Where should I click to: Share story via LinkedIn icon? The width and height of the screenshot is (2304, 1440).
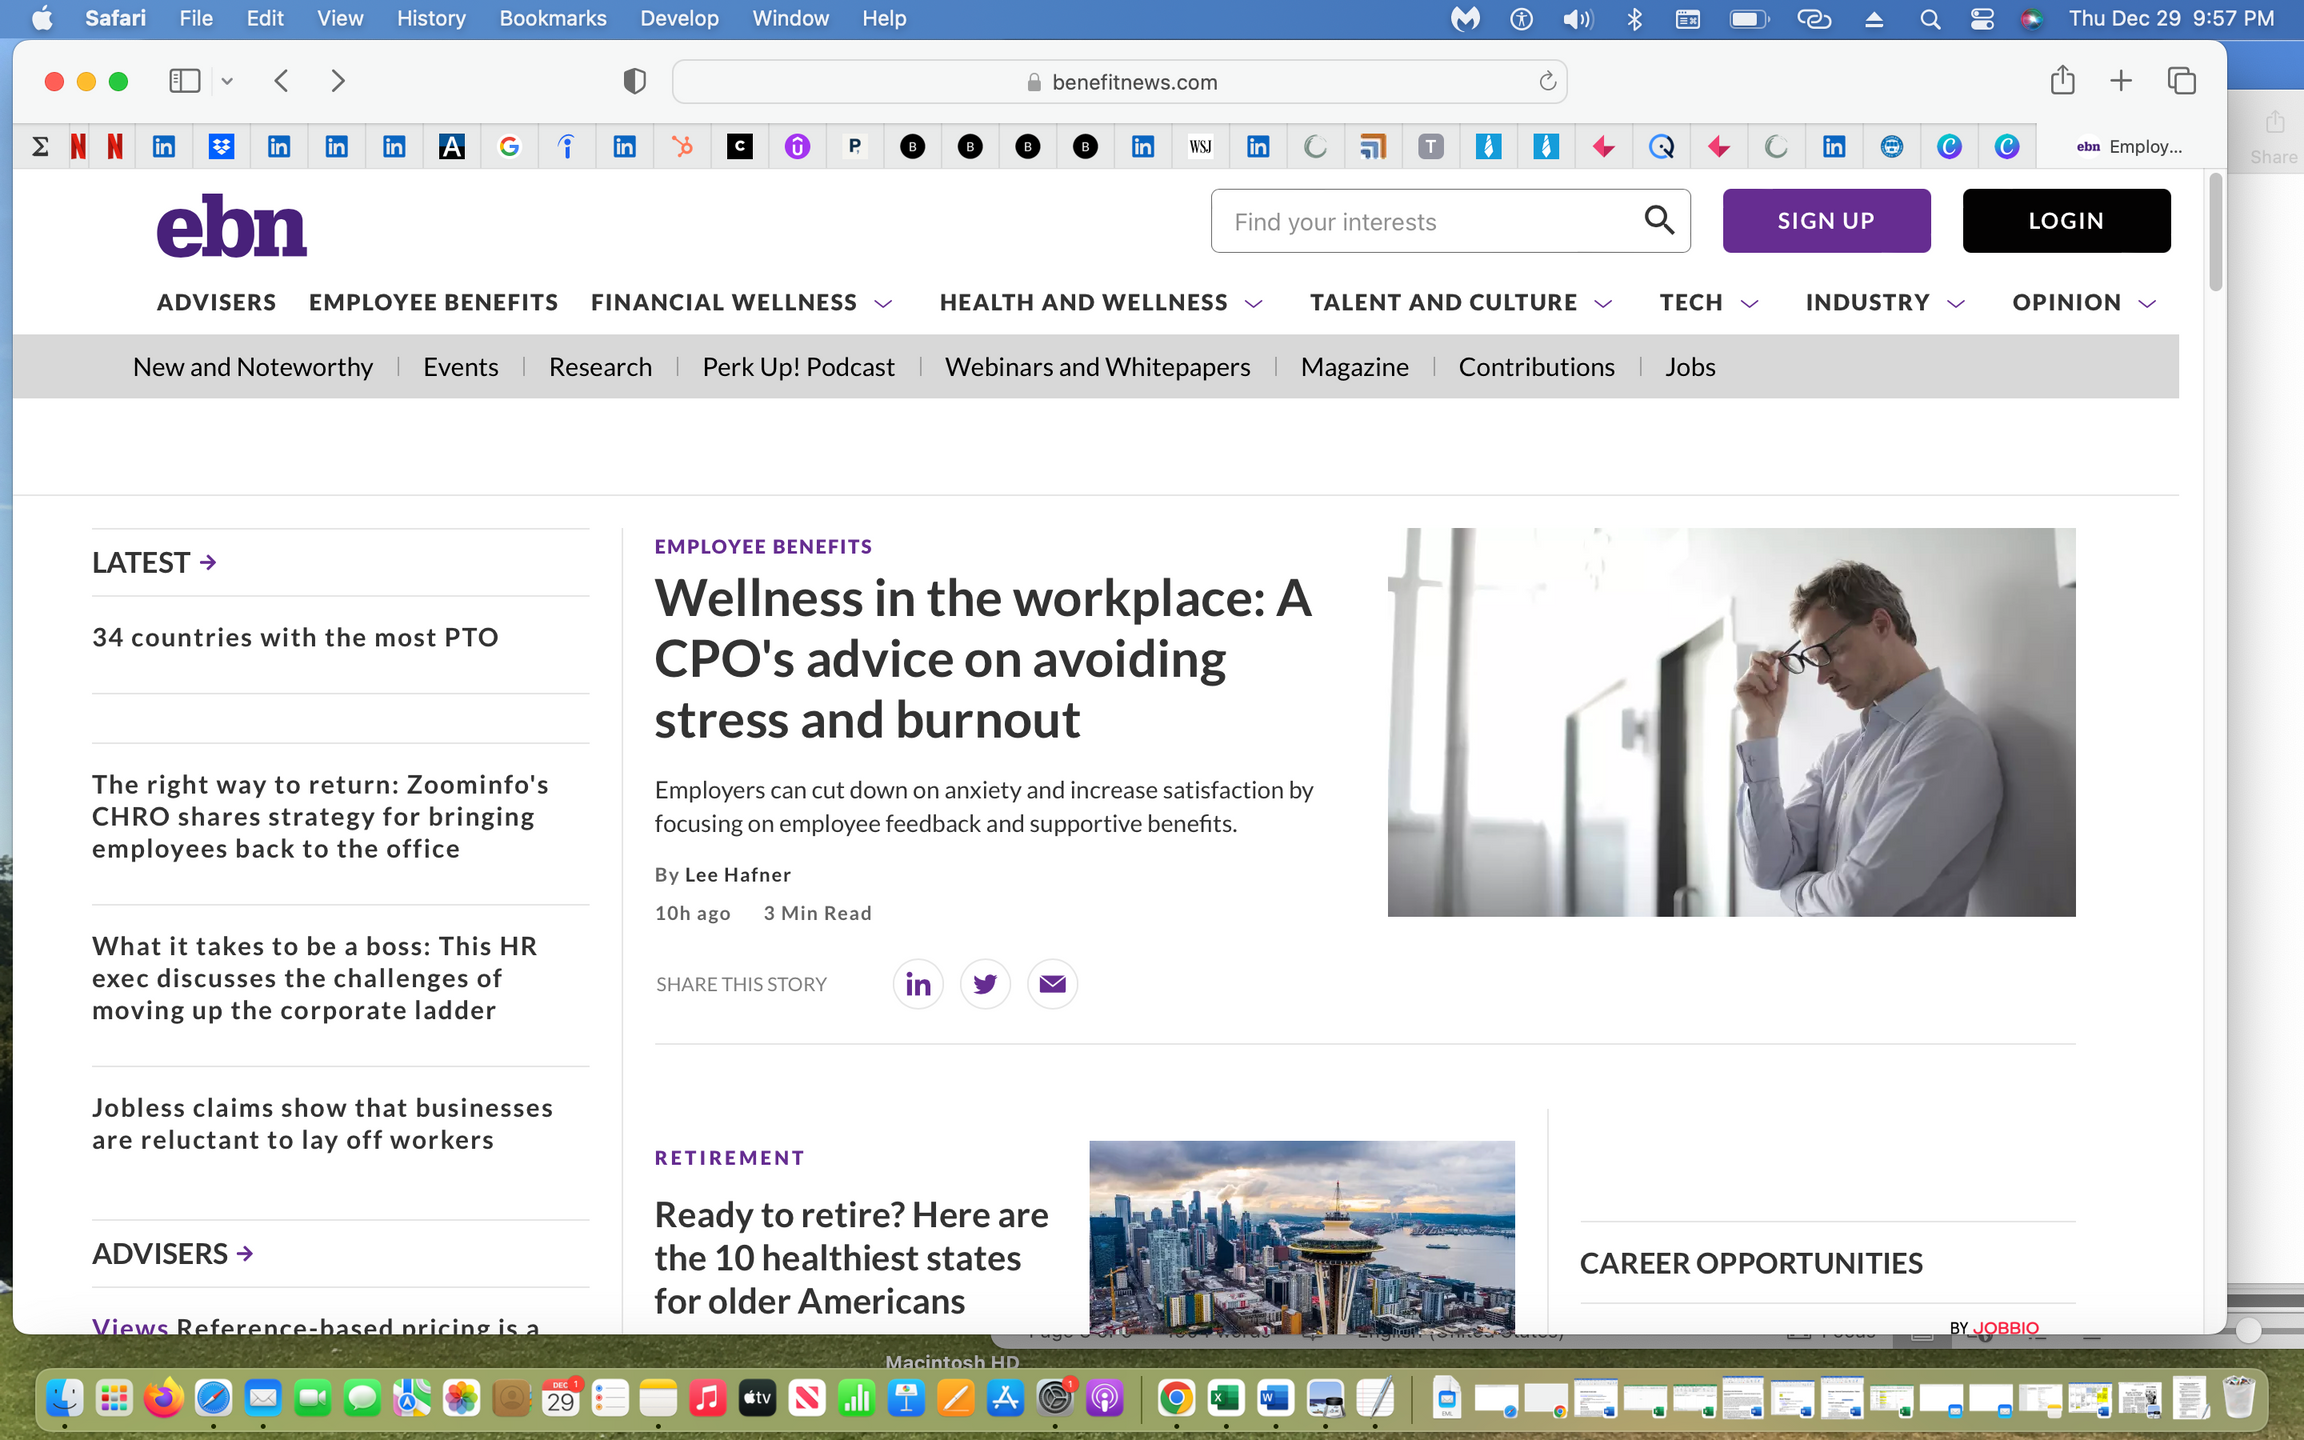(917, 984)
